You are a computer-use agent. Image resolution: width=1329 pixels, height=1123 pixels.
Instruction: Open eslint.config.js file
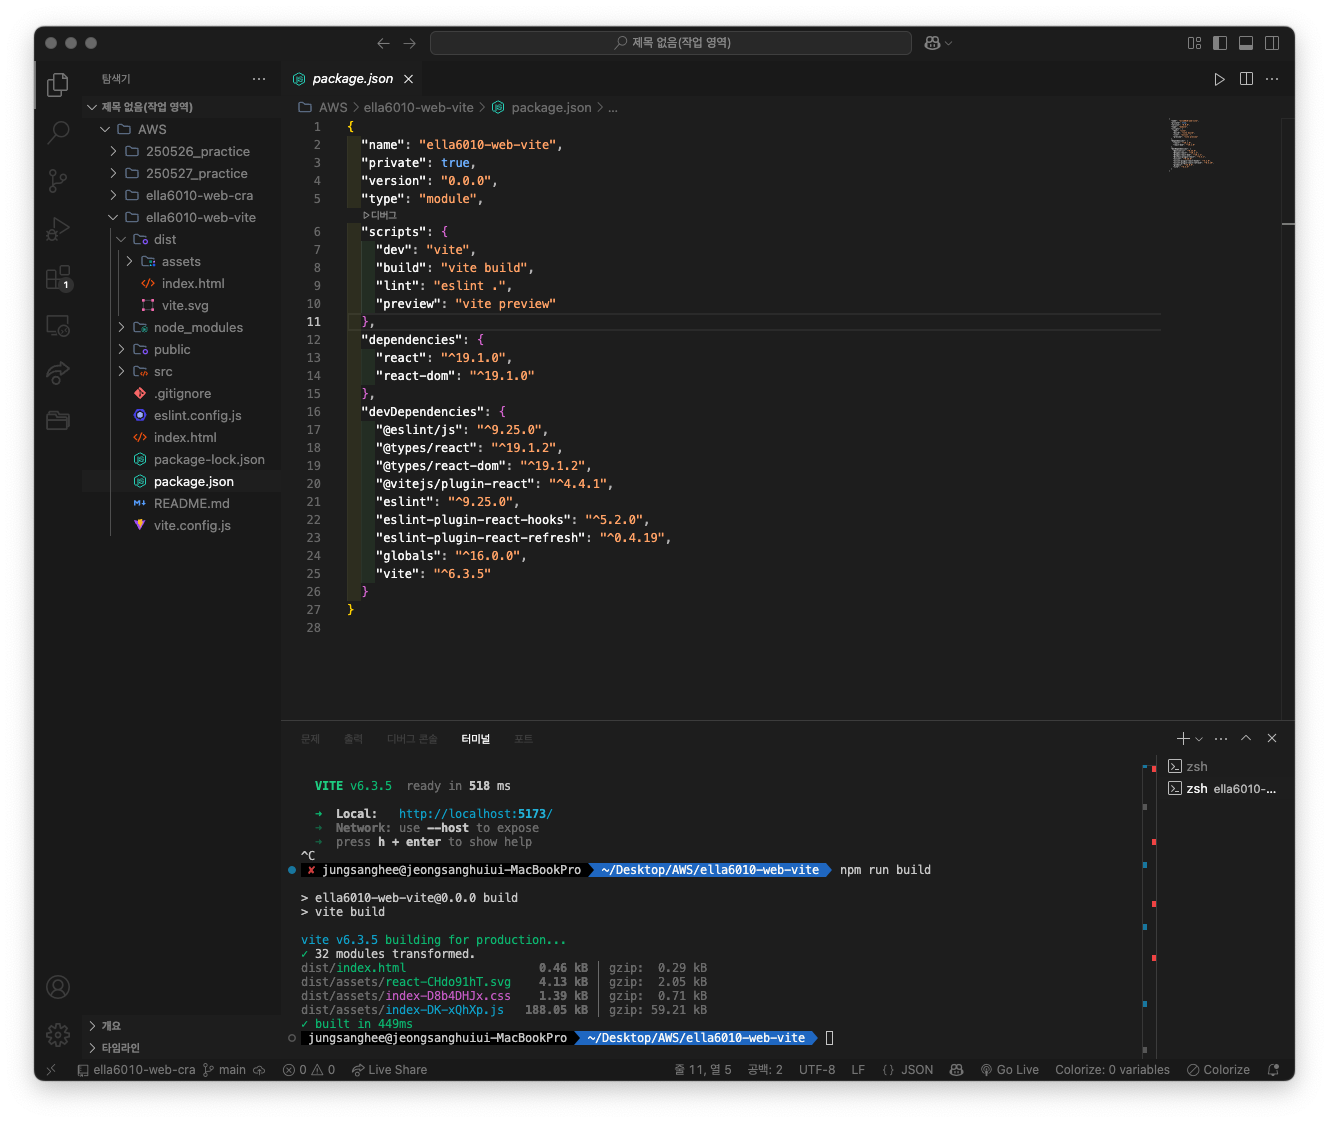tap(197, 415)
